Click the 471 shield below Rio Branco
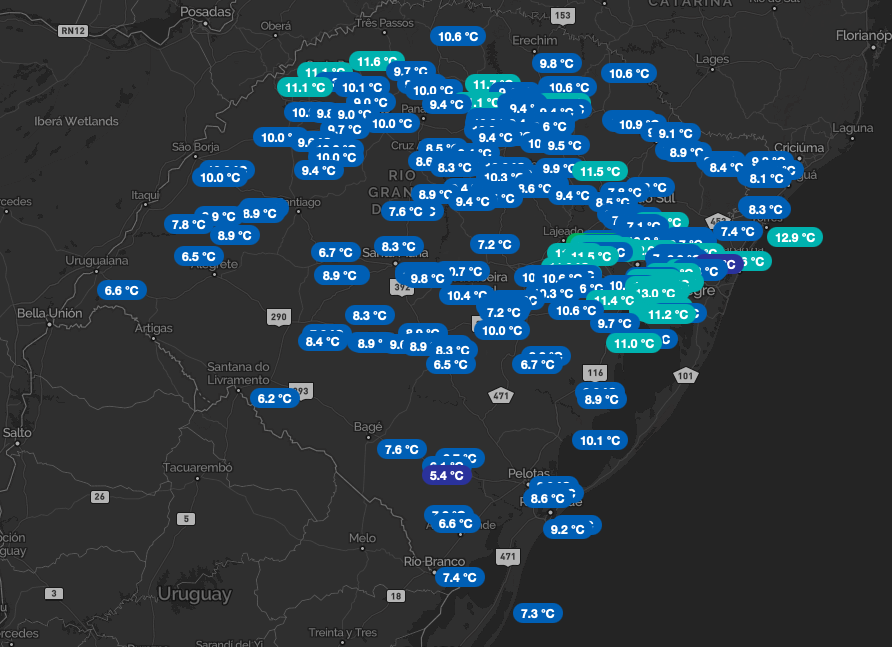This screenshot has width=892, height=647. [507, 557]
